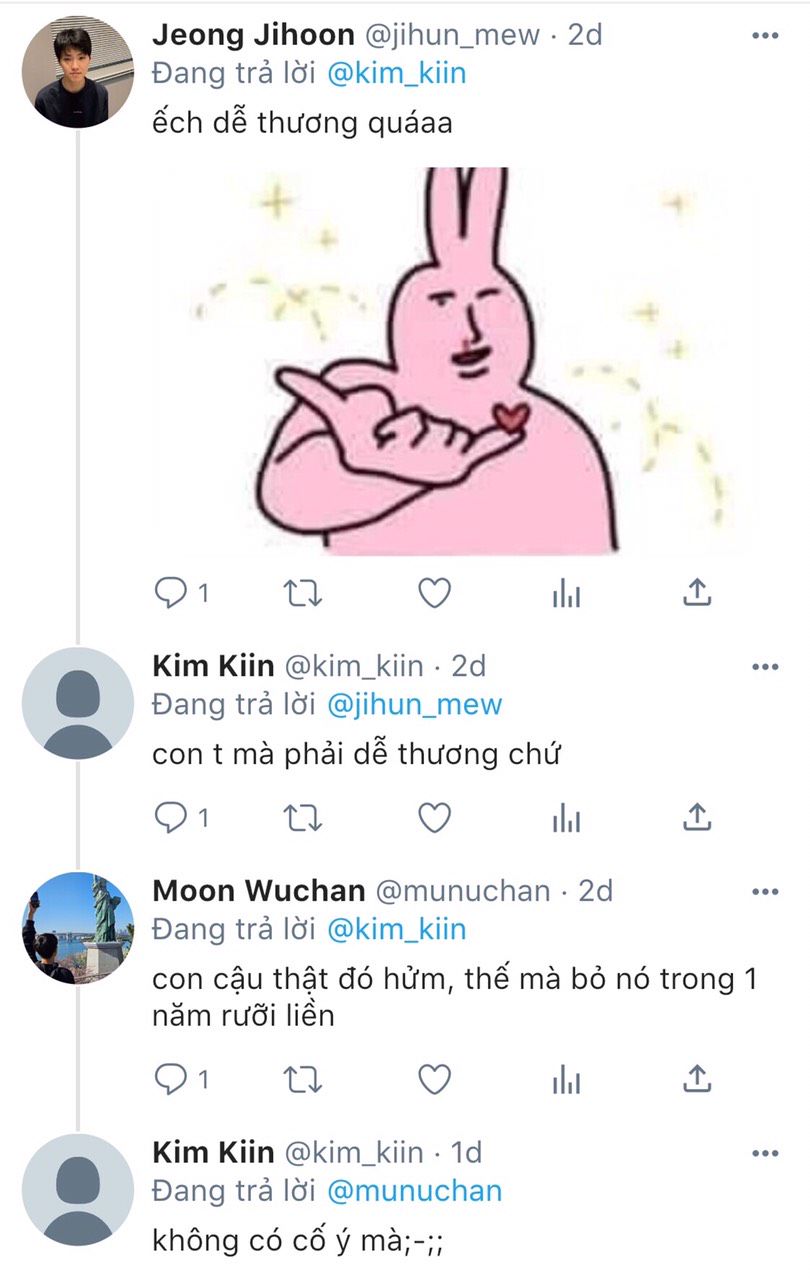Open the pink rabbit meme image
810x1280 pixels.
coord(455,361)
